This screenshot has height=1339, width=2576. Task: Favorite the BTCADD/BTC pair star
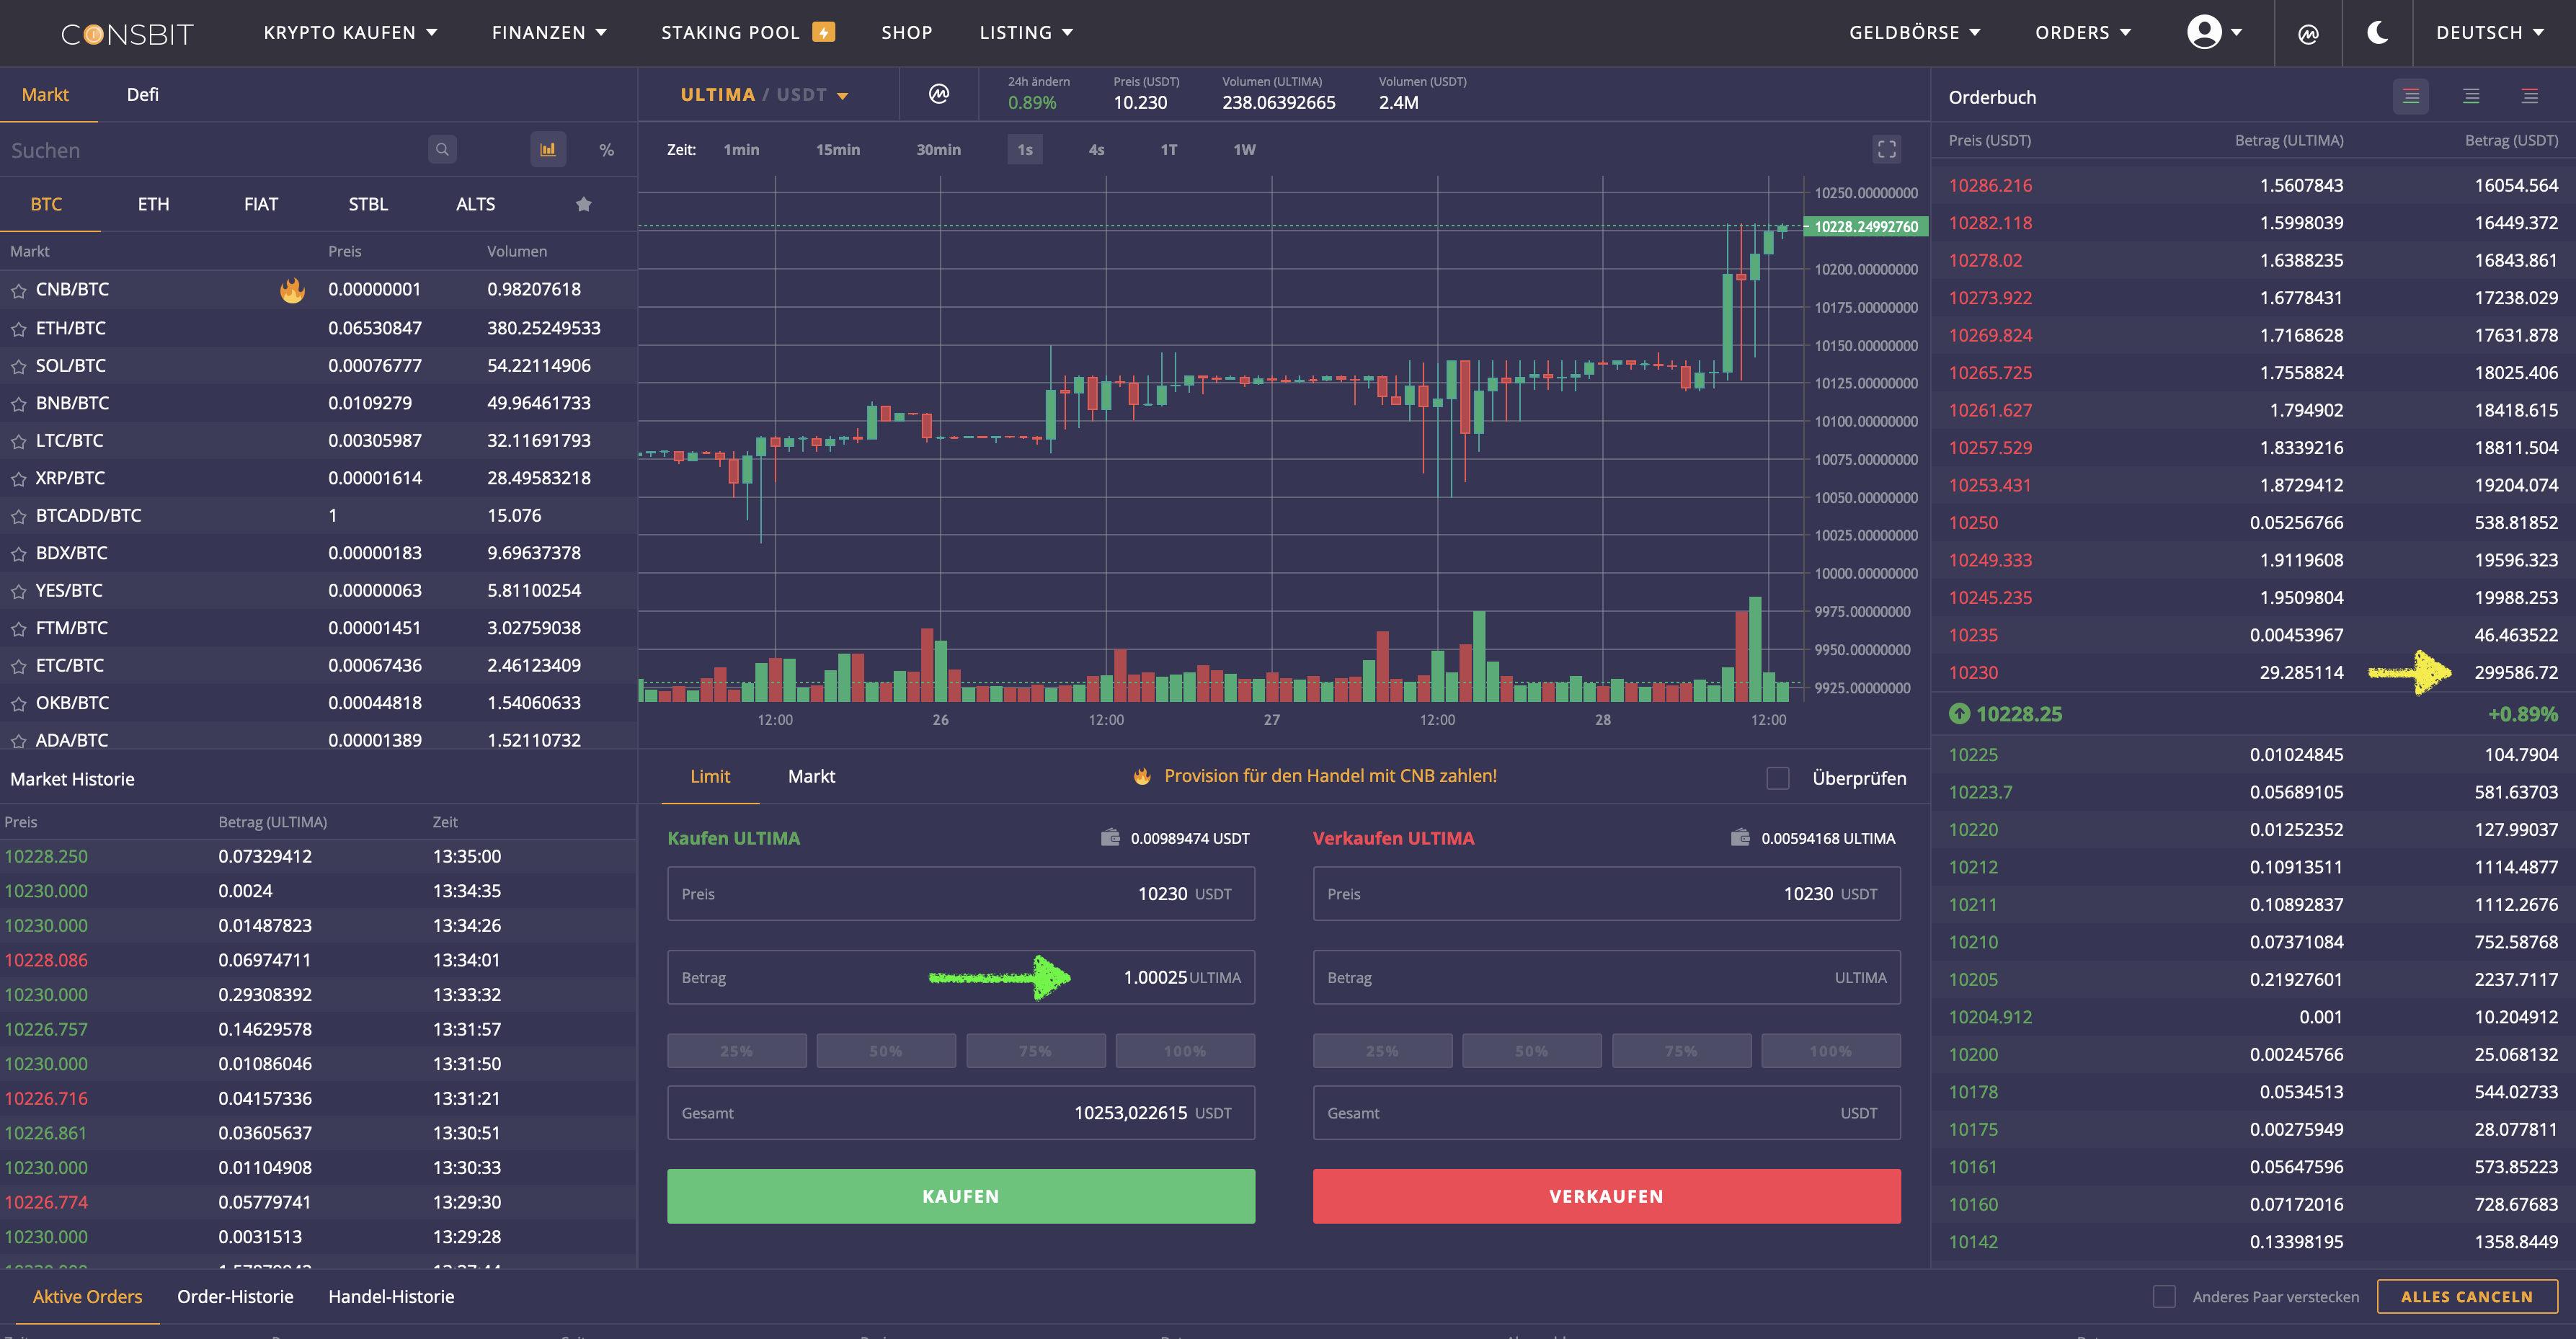click(18, 517)
